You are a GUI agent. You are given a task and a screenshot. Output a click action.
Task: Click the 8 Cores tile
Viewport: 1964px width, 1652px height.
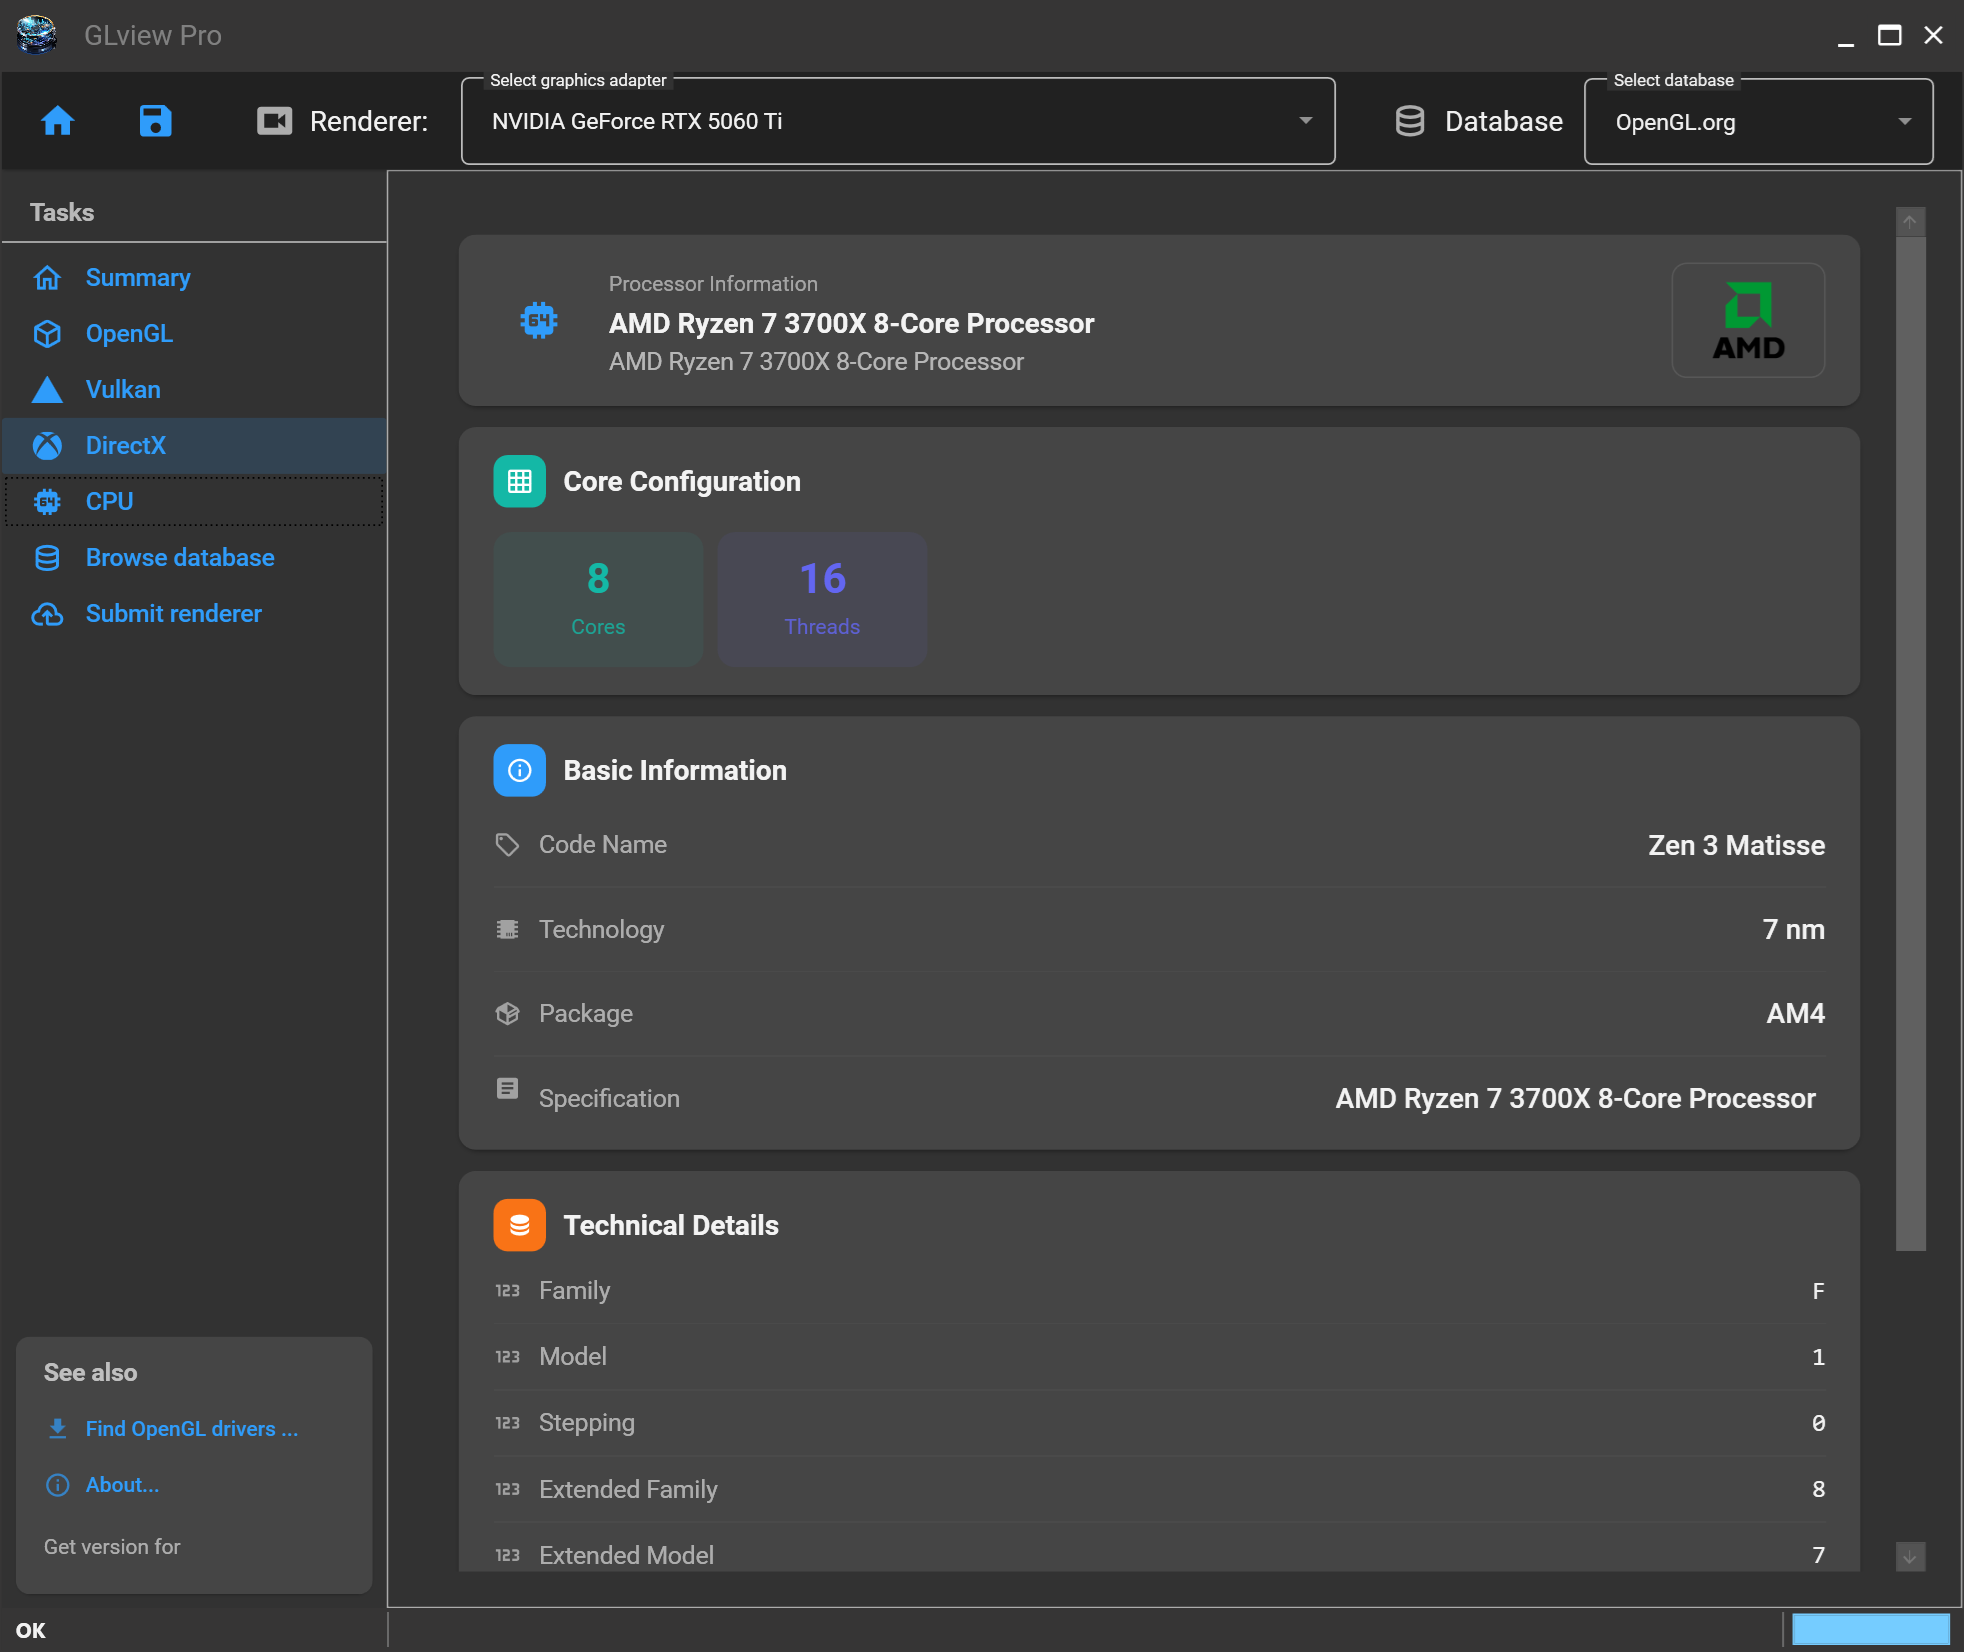[598, 599]
